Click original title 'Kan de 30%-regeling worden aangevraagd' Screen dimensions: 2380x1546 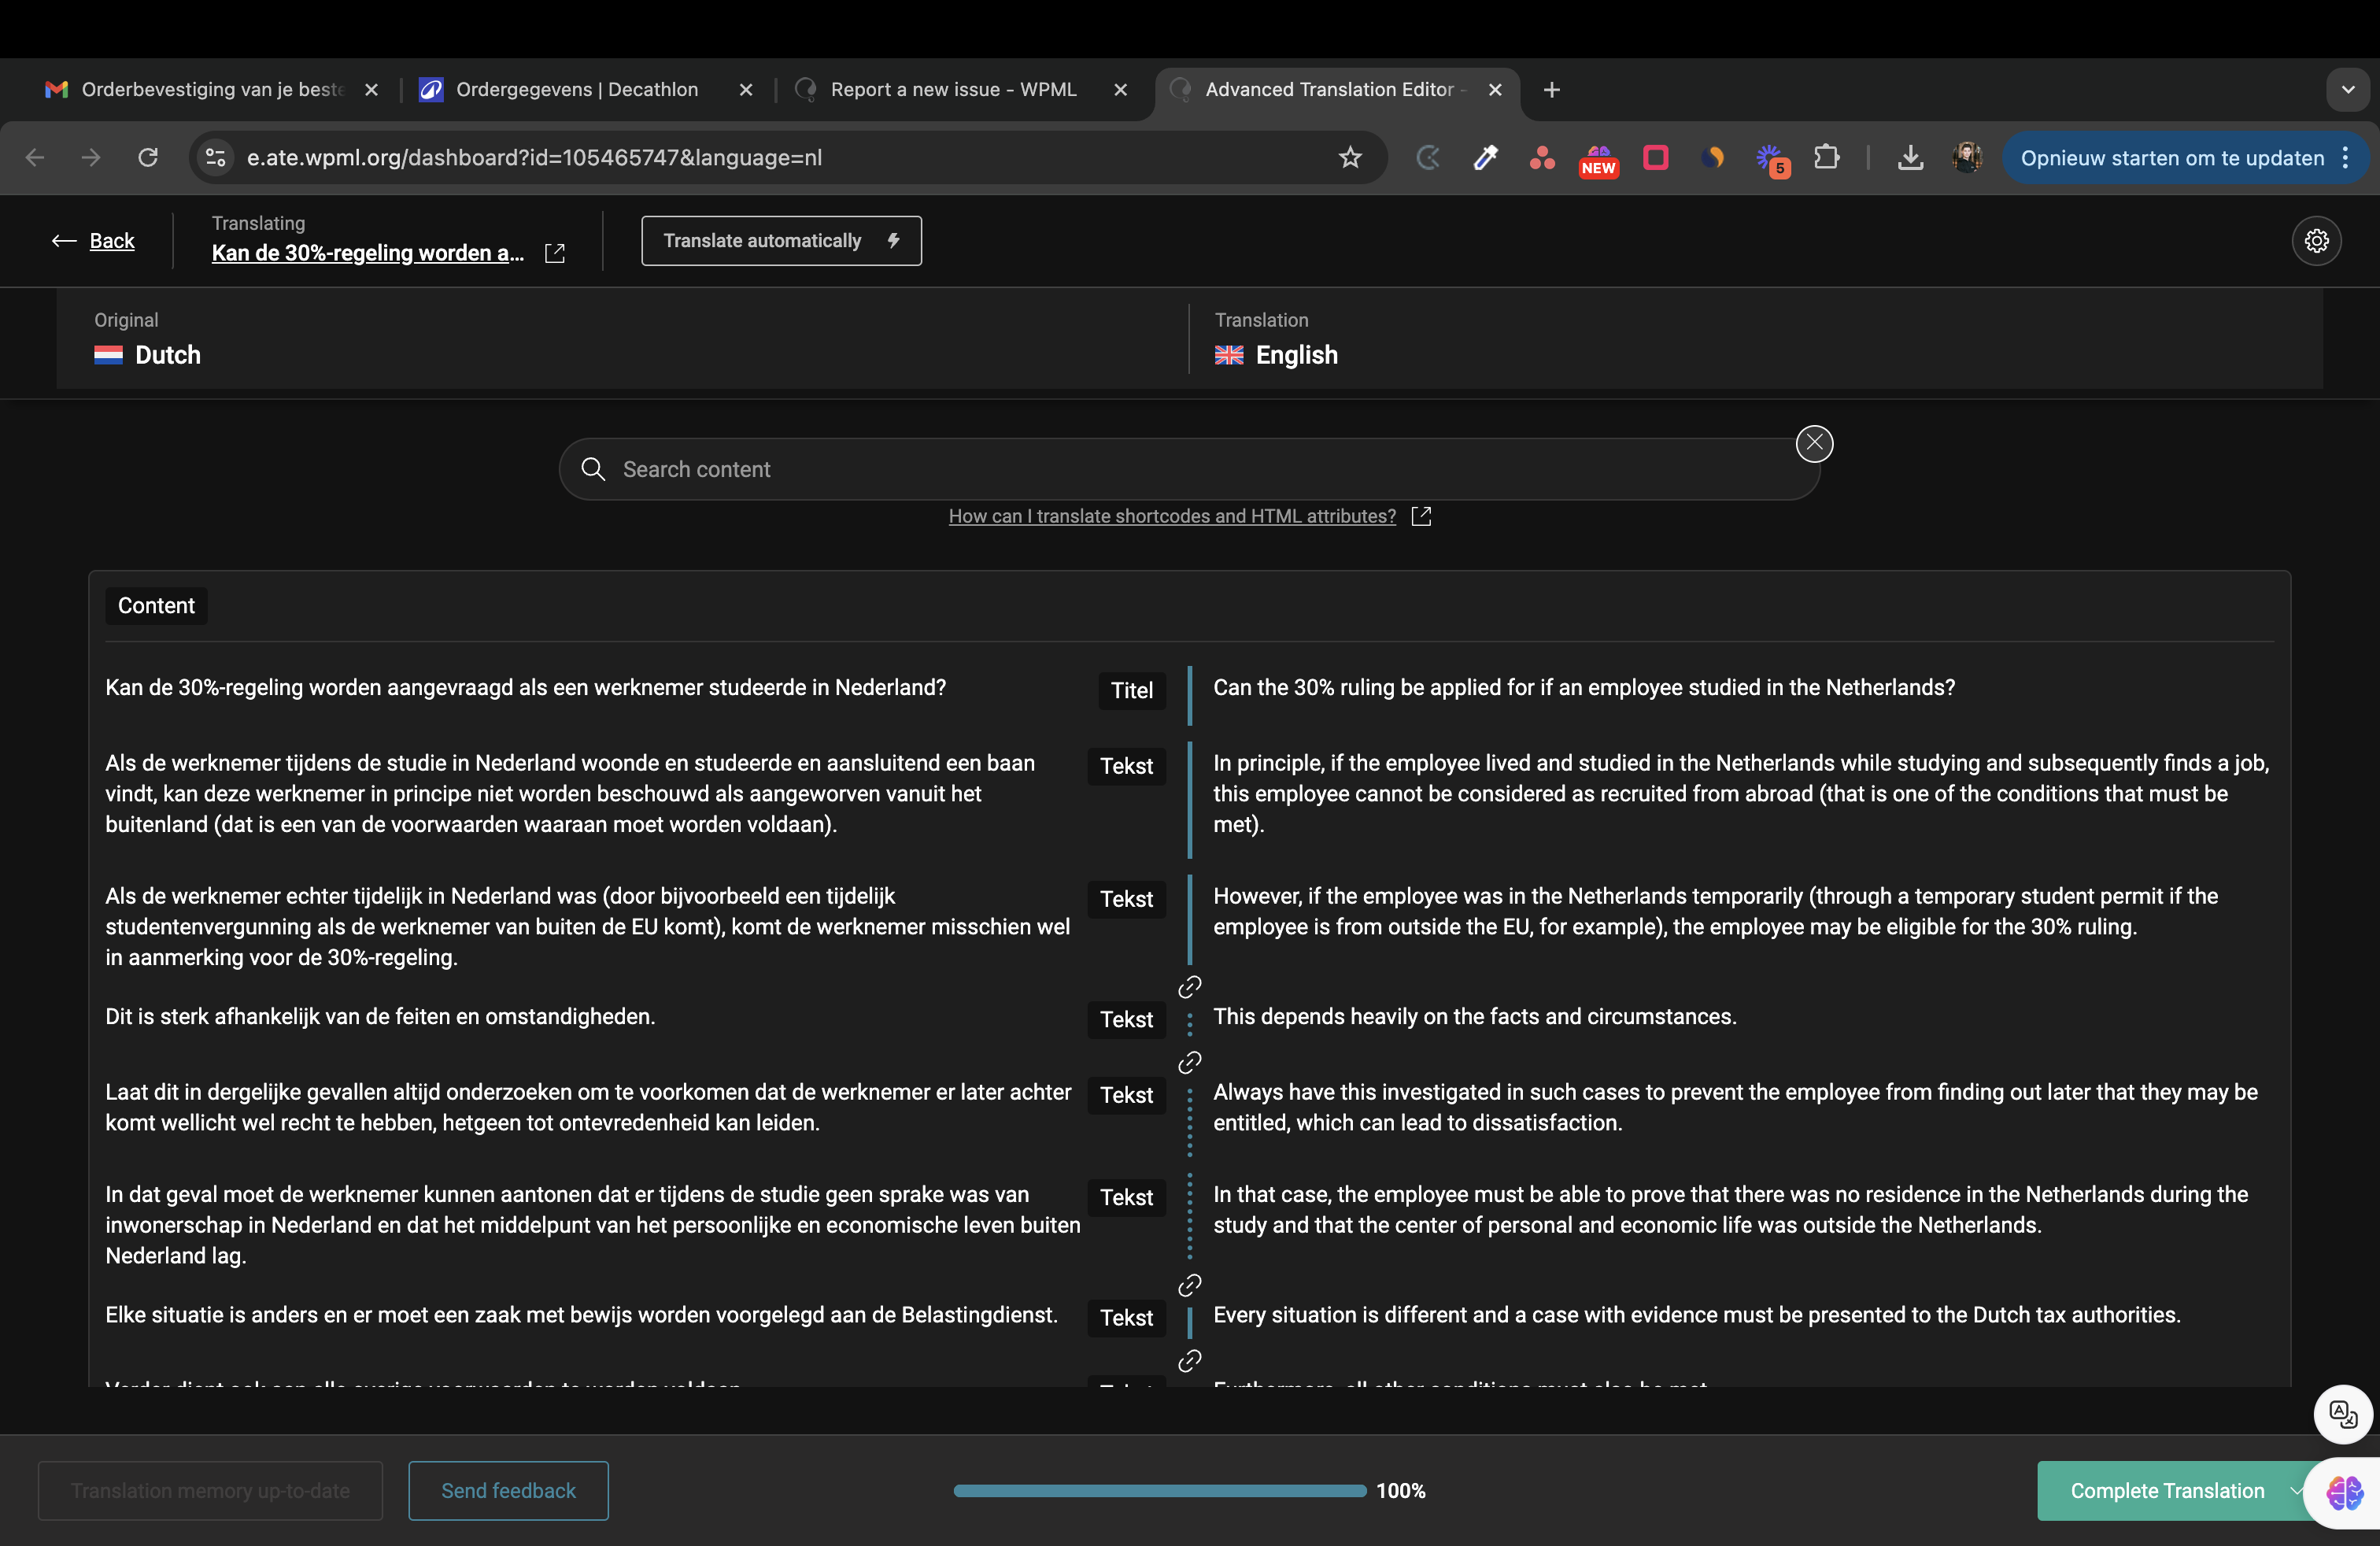[525, 687]
